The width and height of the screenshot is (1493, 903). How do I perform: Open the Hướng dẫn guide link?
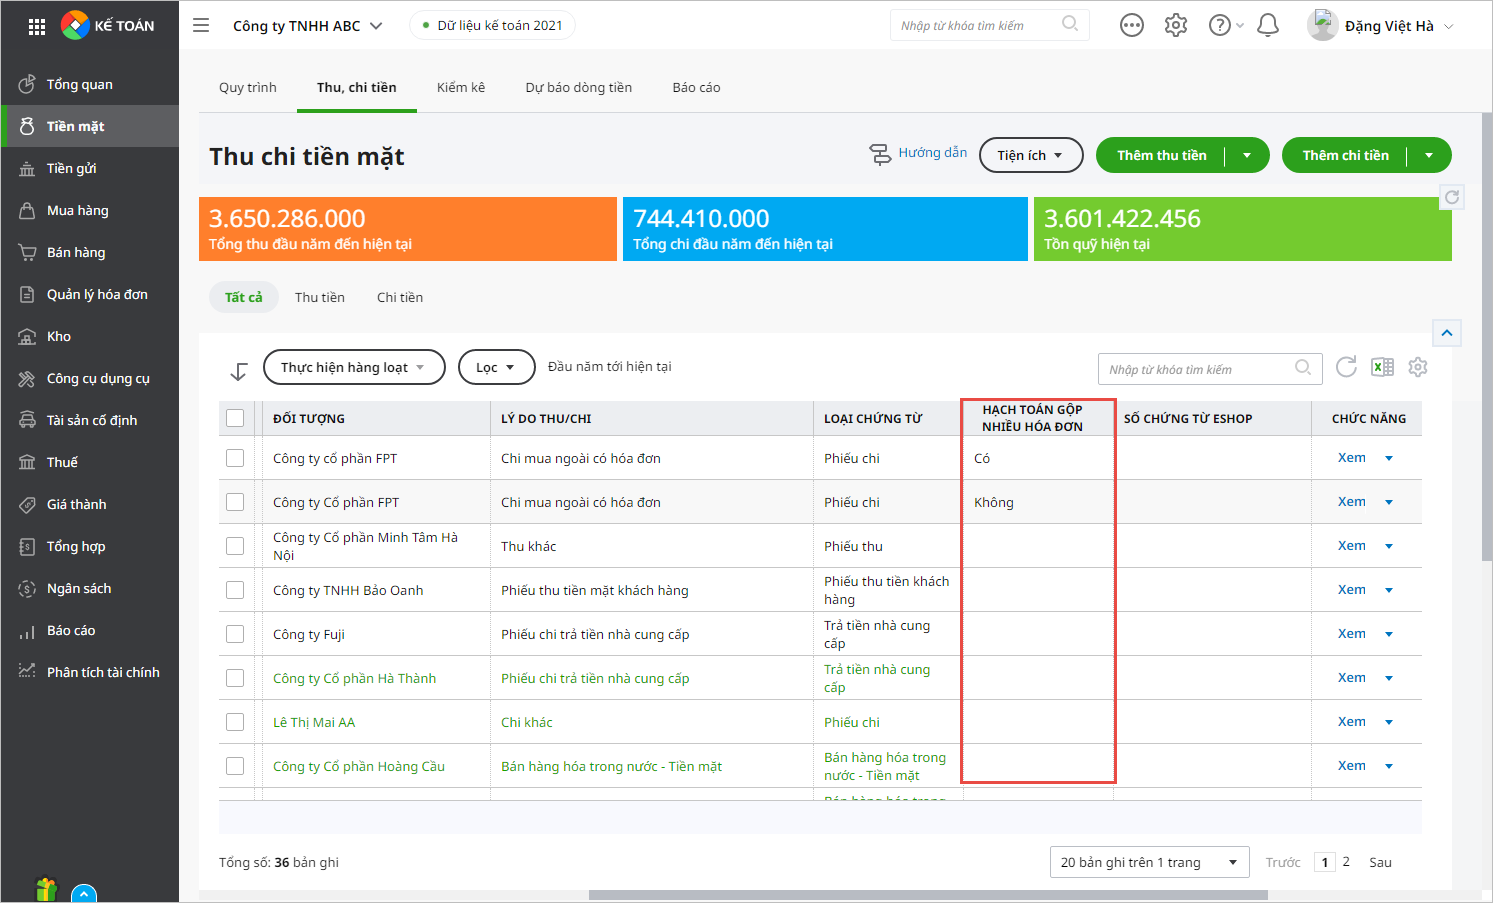point(919,153)
